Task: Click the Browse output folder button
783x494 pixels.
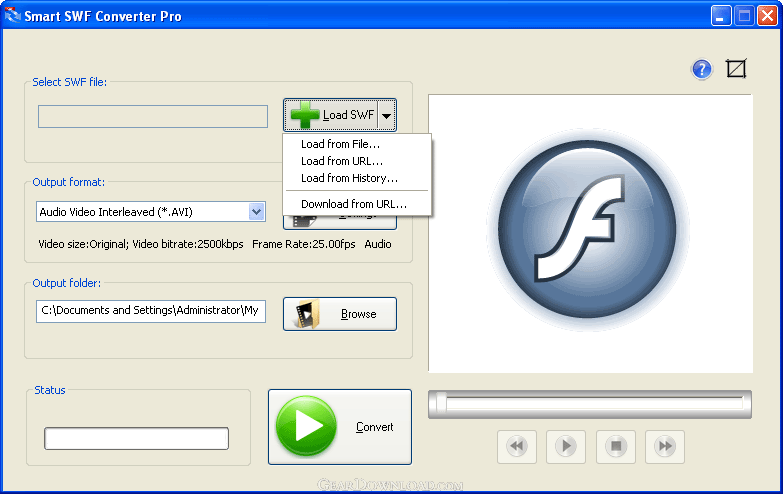Action: point(340,314)
